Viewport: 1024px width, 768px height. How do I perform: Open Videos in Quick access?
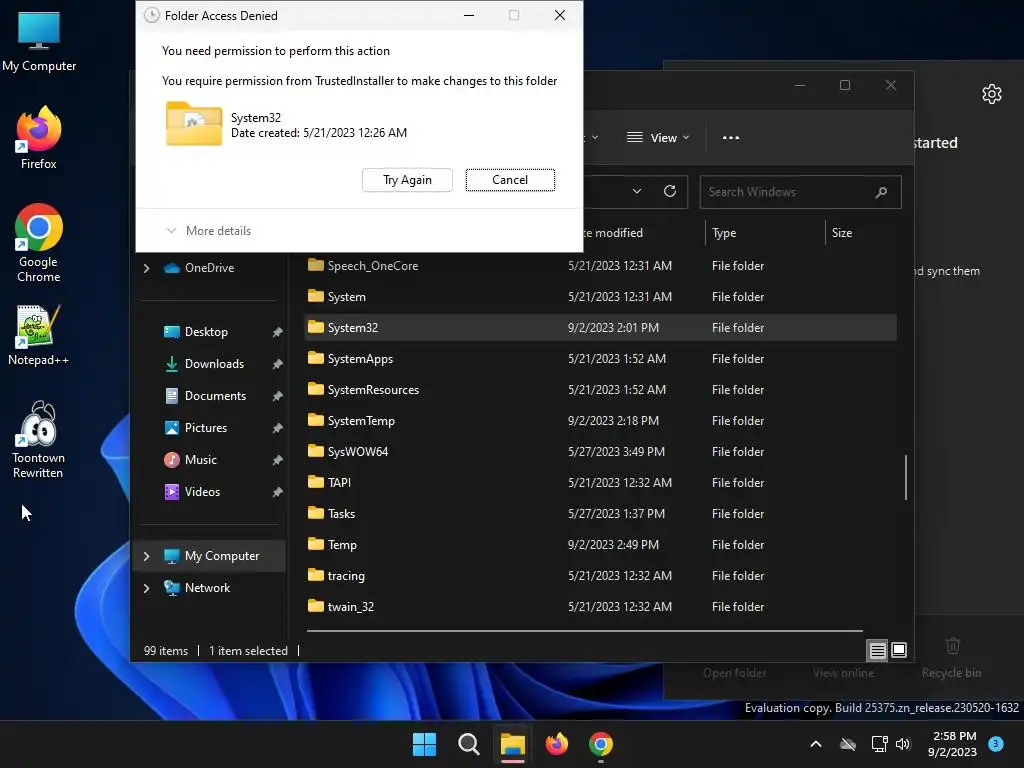click(202, 492)
